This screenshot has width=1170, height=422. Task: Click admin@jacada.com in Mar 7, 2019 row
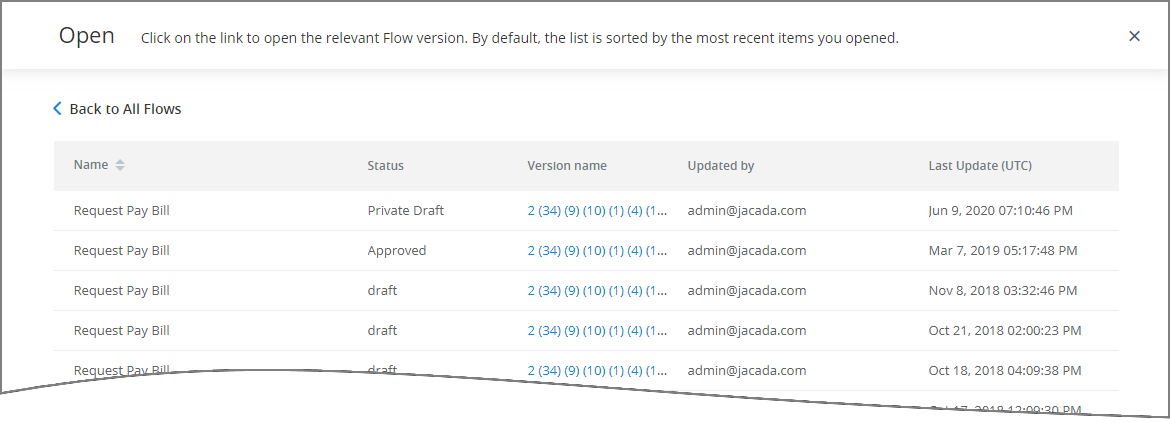[x=747, y=251]
